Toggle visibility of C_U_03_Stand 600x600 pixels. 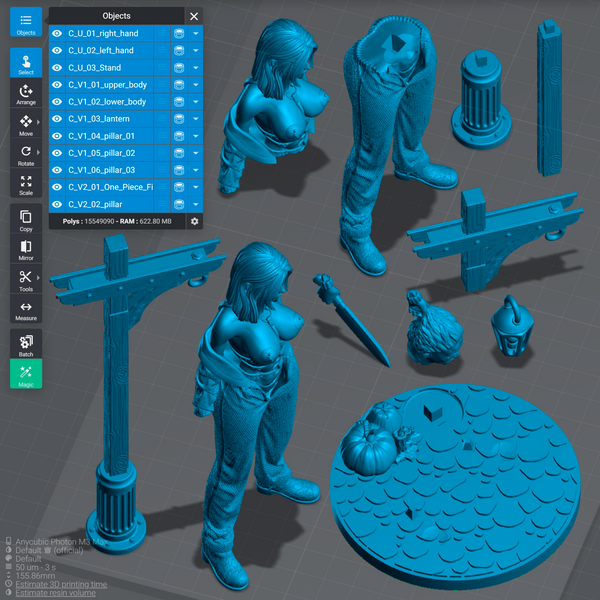tap(57, 68)
